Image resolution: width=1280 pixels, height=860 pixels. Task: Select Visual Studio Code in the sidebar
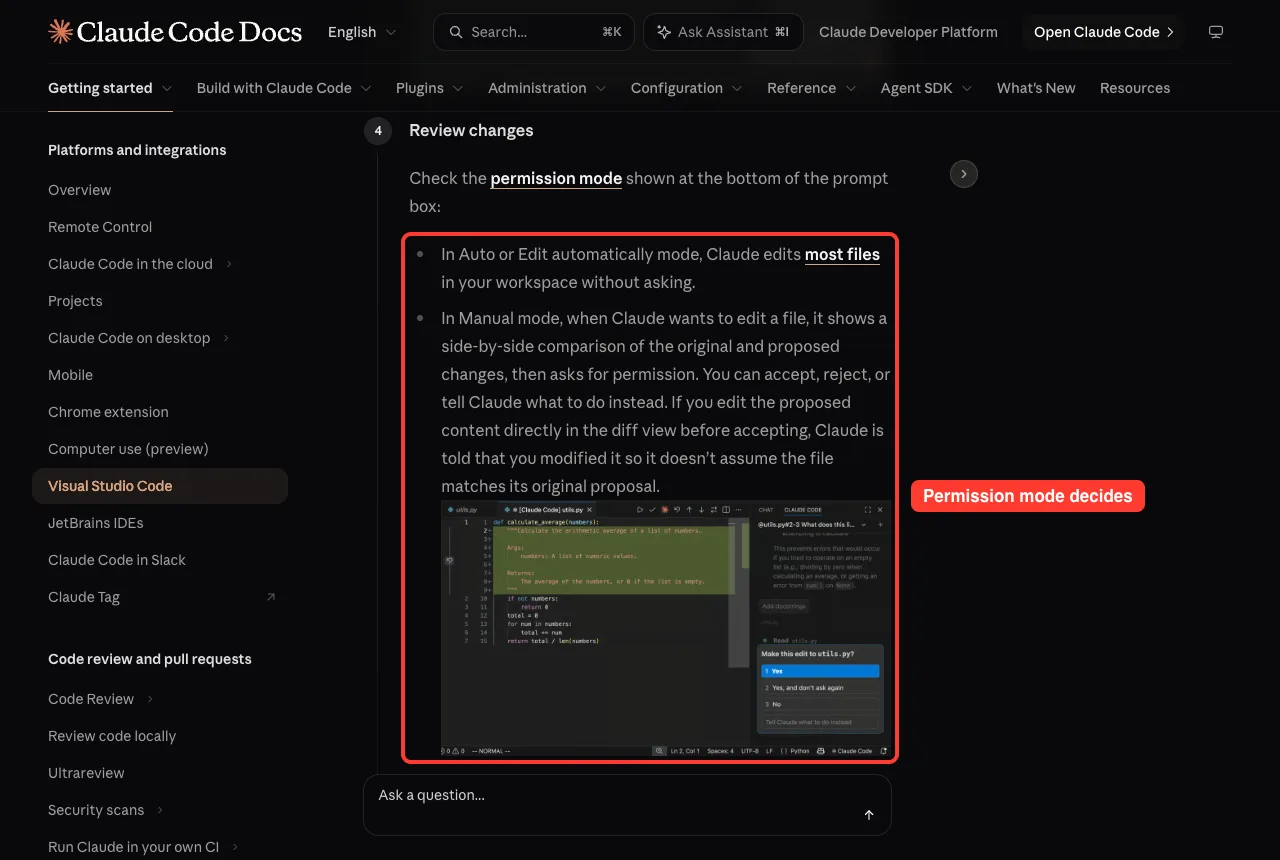(x=160, y=486)
